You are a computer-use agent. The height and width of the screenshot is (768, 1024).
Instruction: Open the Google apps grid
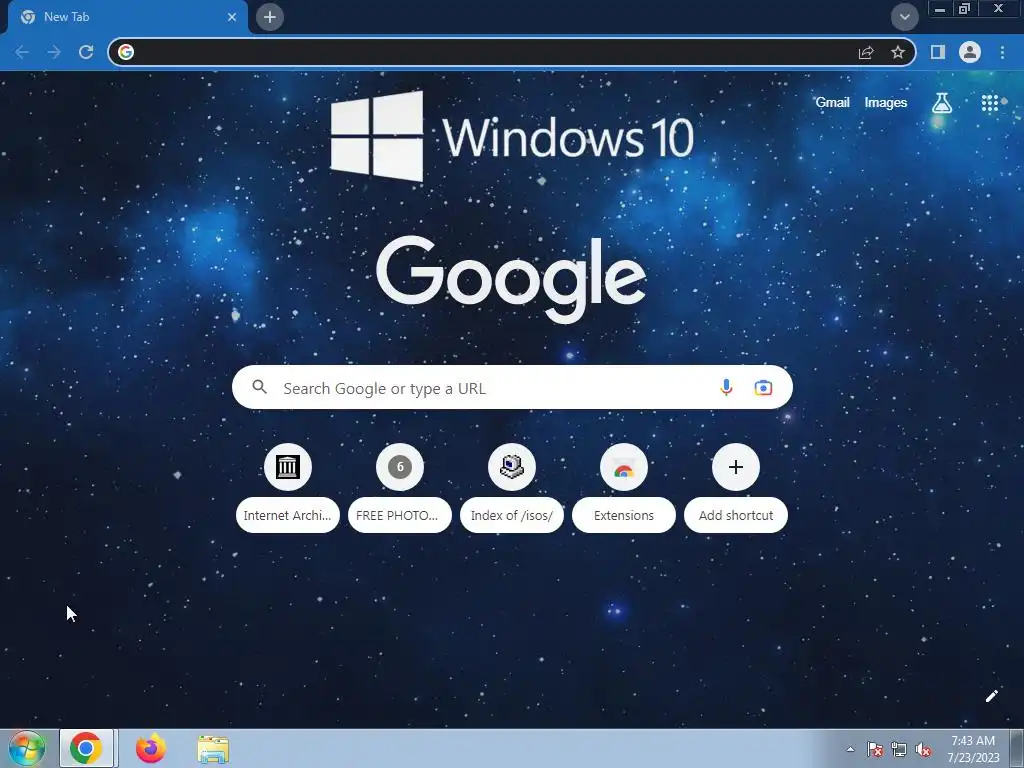990,103
